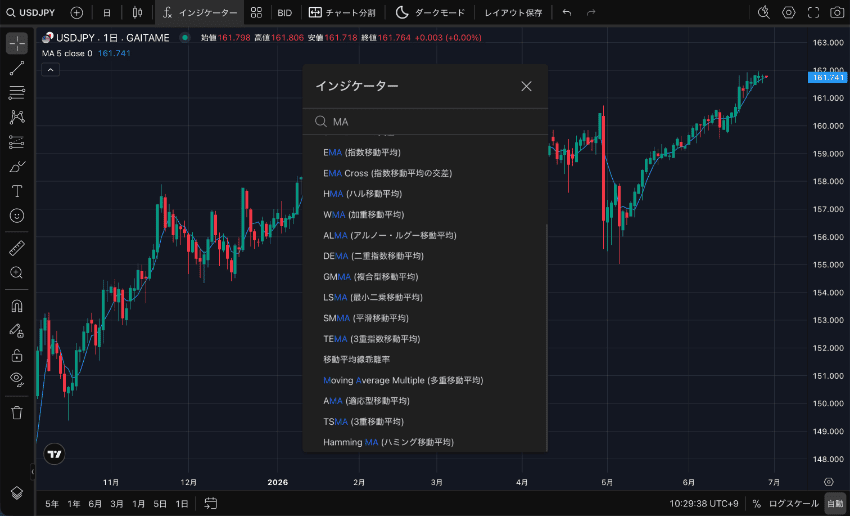Open the horizontal lines Fibonacci tool

17,93
